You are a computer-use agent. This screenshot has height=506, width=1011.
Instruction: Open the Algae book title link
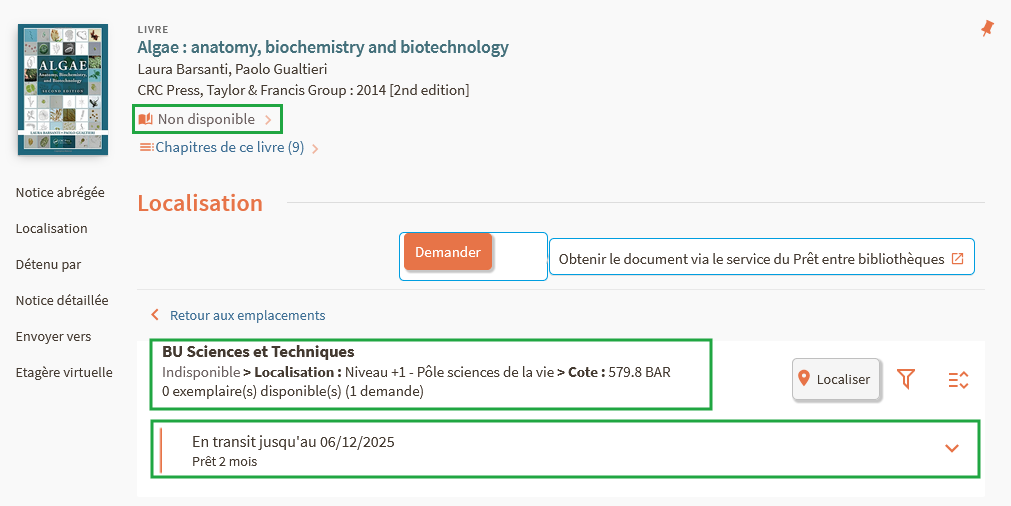pos(323,47)
